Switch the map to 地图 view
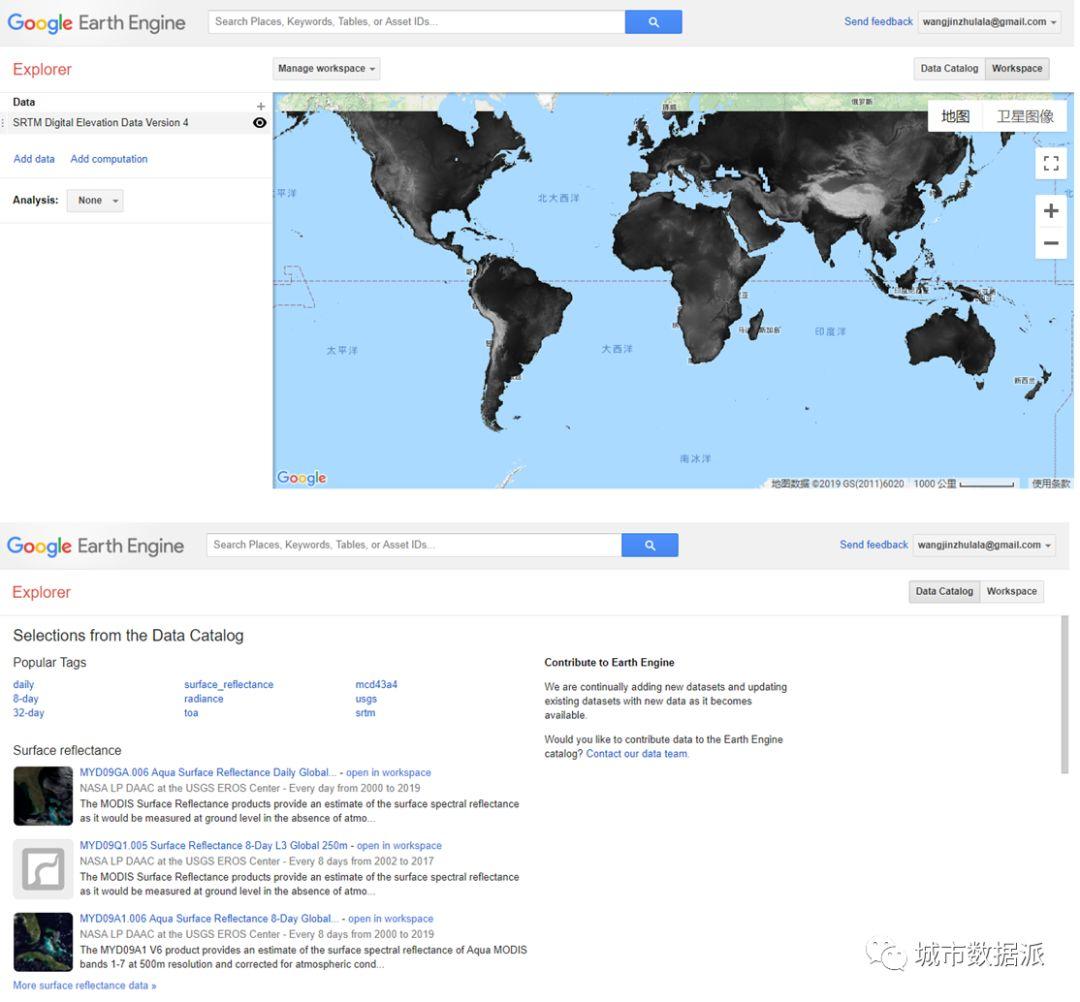 (x=955, y=116)
